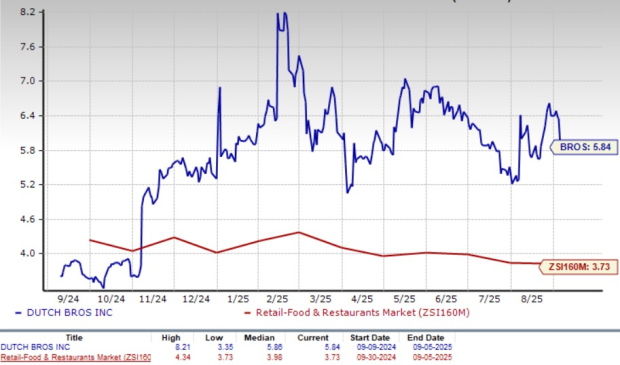Screen dimensions: 620x365
Task: Click the 12/24 x-axis label
Action: click(196, 299)
